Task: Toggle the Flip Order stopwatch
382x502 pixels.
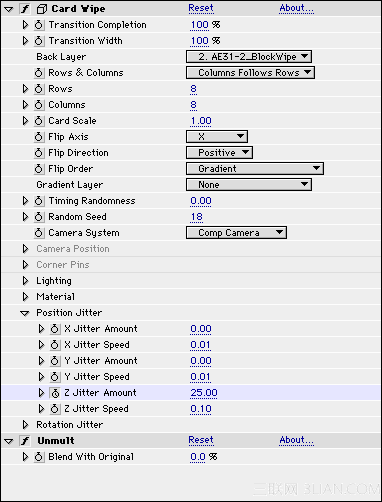Action: (x=39, y=169)
